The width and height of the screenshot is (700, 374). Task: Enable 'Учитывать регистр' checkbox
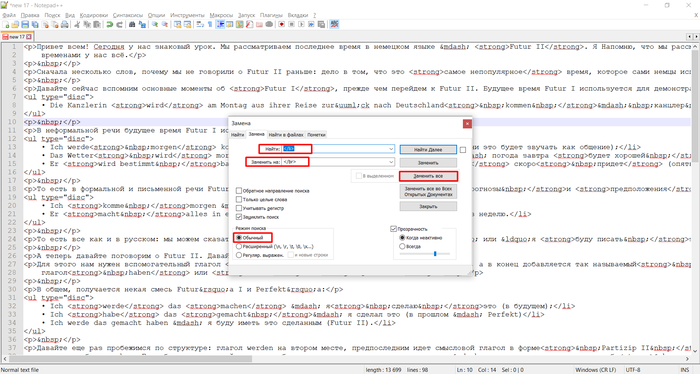pyautogui.click(x=239, y=208)
